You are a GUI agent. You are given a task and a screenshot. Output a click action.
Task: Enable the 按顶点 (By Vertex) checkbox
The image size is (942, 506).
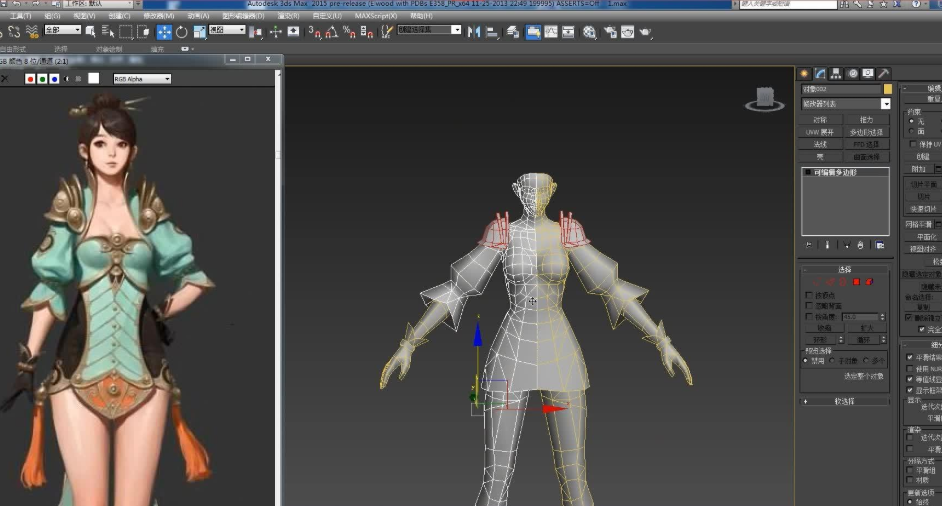pyautogui.click(x=809, y=295)
